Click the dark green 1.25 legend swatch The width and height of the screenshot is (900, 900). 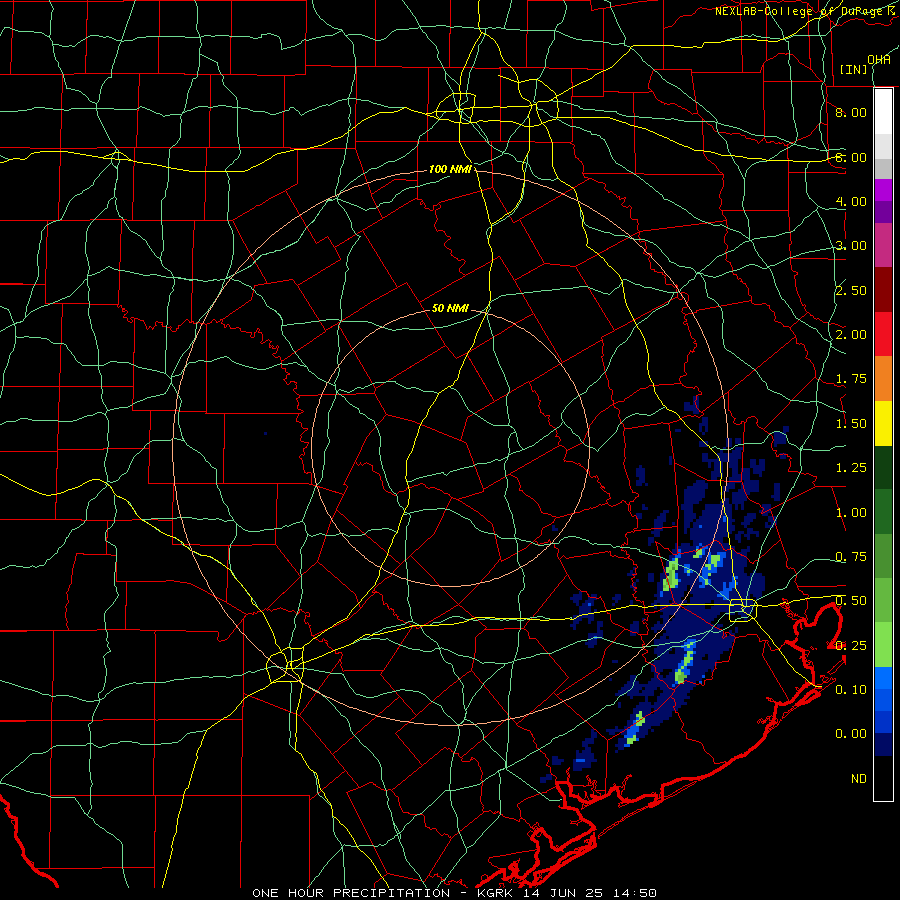(883, 467)
